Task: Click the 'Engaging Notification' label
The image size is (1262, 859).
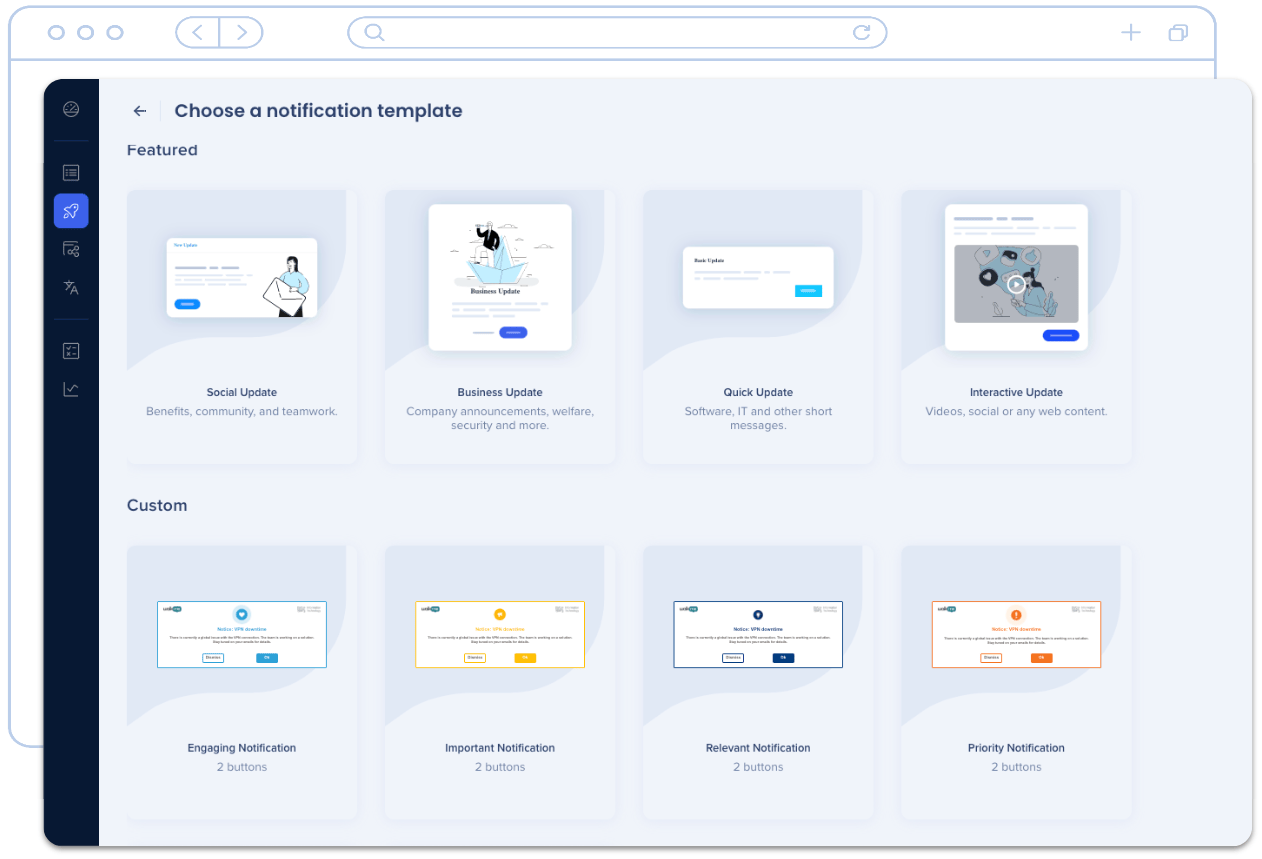Action: pos(242,748)
